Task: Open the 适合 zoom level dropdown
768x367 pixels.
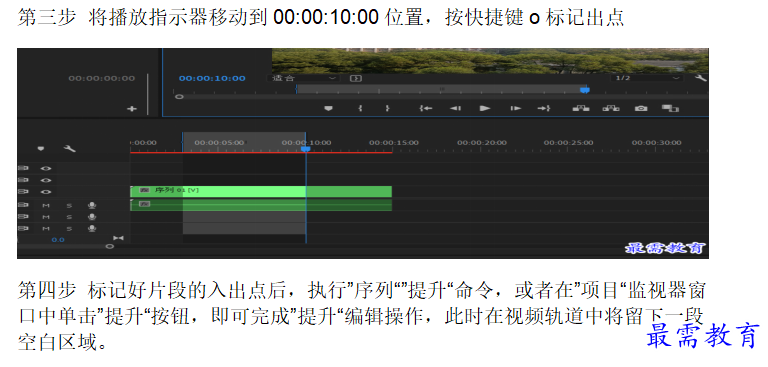Action: [304, 78]
